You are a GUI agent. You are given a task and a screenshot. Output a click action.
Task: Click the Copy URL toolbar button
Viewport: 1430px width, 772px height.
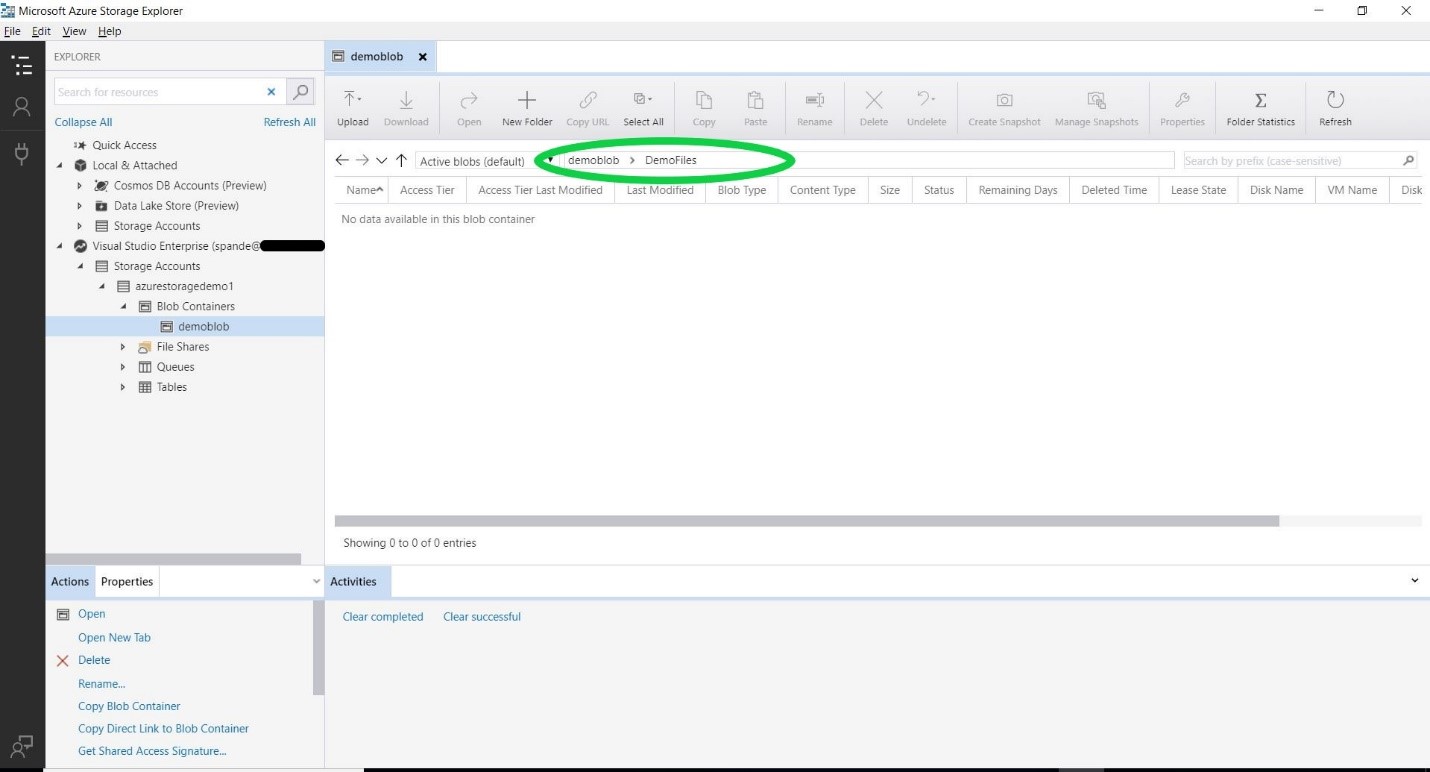tap(587, 108)
